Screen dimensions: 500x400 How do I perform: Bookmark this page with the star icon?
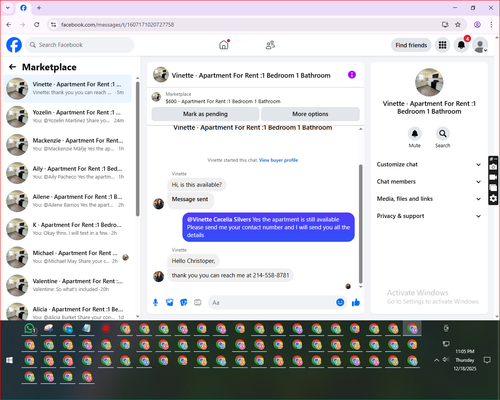click(458, 24)
